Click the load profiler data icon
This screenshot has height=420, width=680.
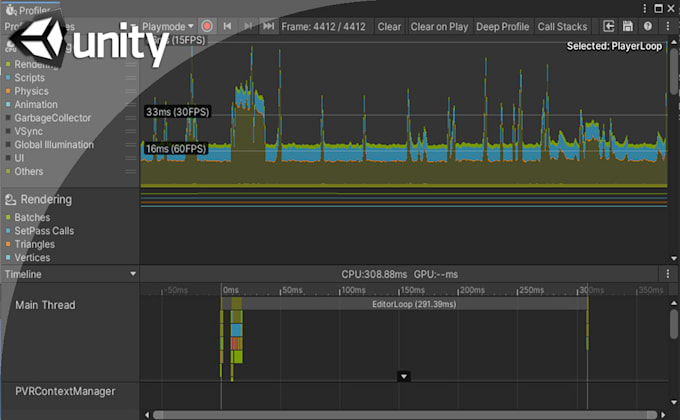(609, 27)
